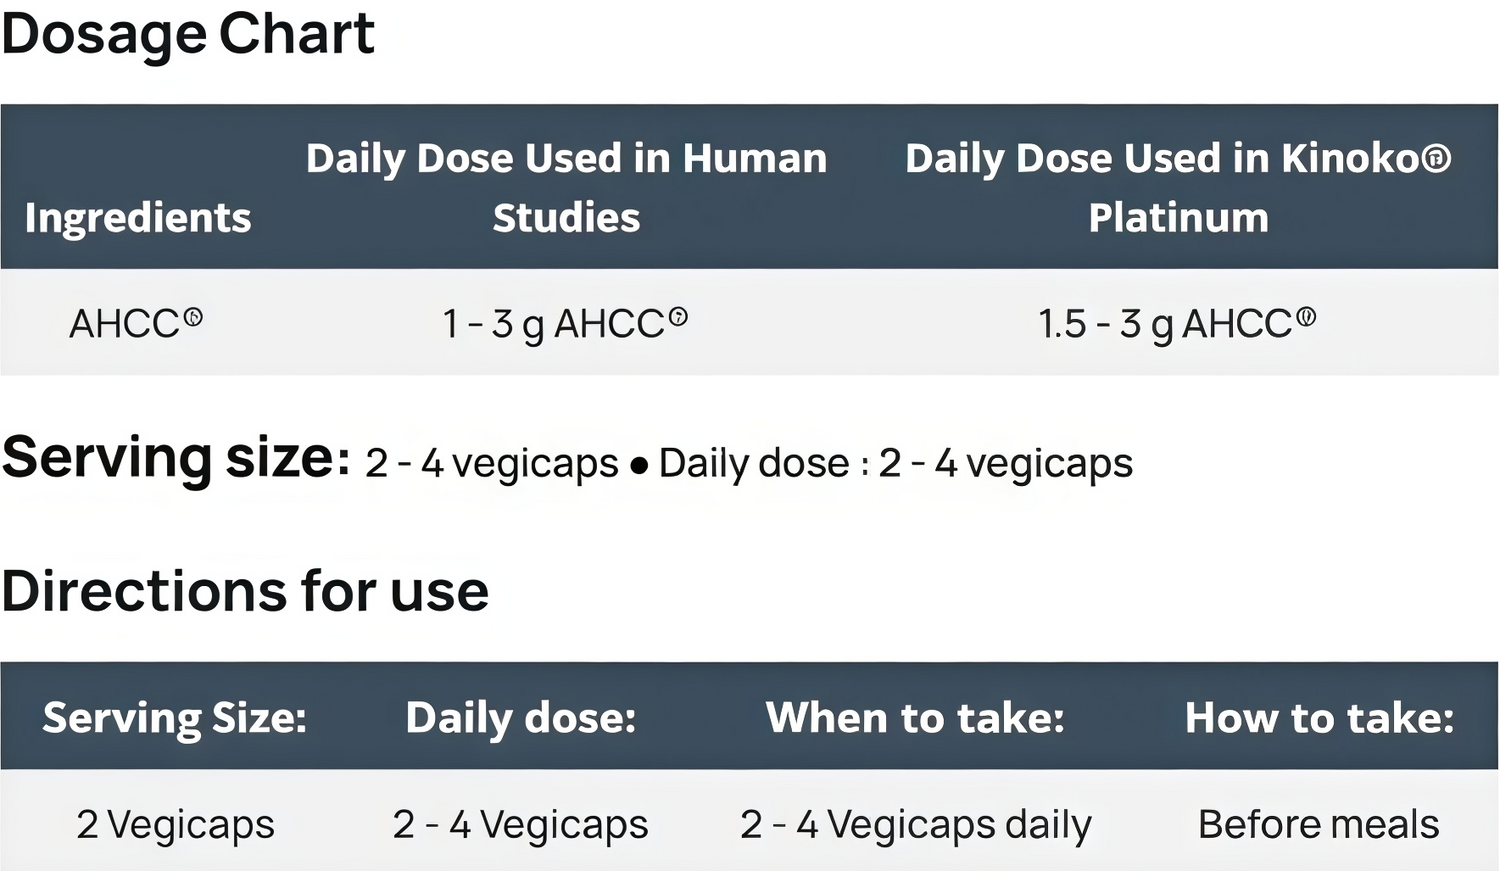Select the Serving Size: column header
Viewport: 1500px width, 871px height.
(x=175, y=718)
